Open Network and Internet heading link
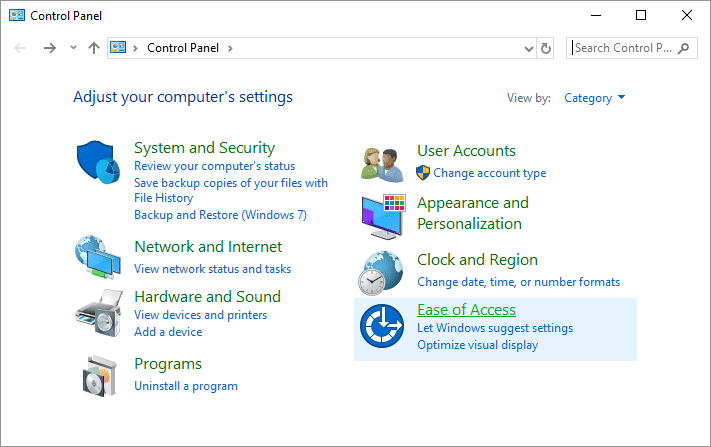Viewport: 711px width, 447px height. (x=208, y=247)
